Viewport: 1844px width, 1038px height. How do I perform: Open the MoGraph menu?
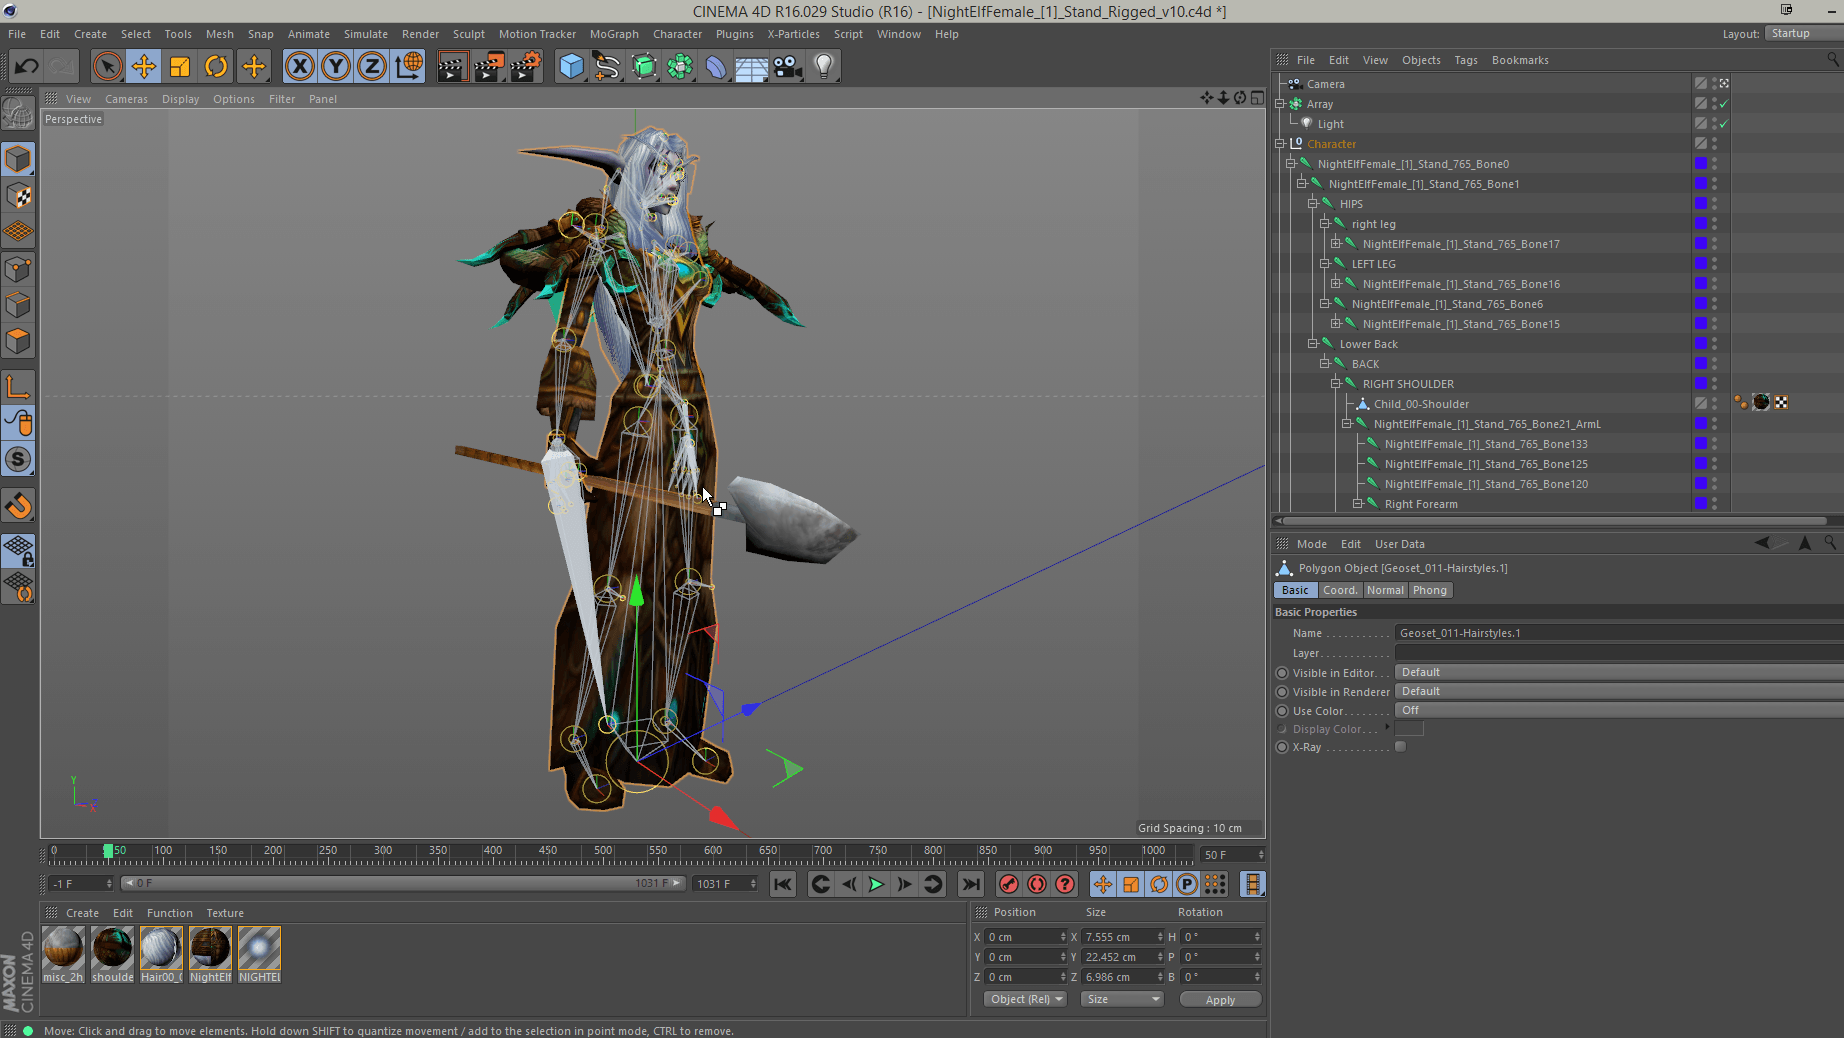click(x=614, y=34)
